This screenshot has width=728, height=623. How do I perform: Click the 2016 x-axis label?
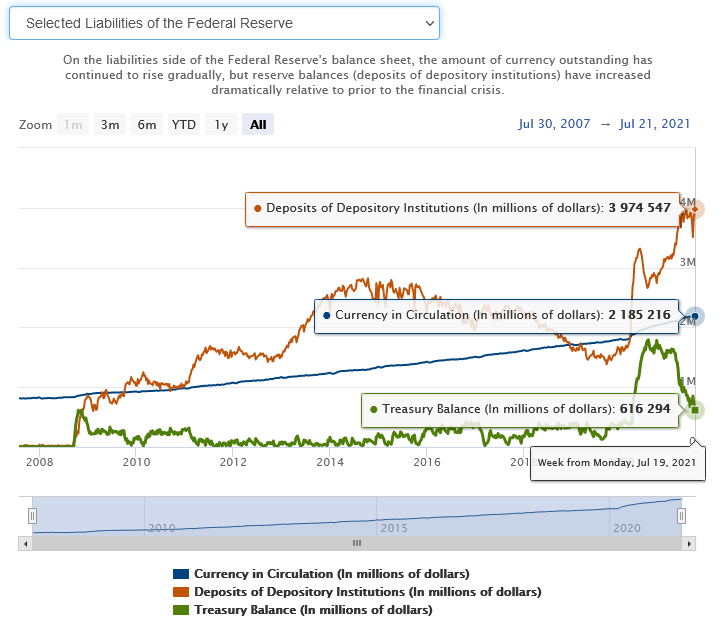(x=427, y=462)
